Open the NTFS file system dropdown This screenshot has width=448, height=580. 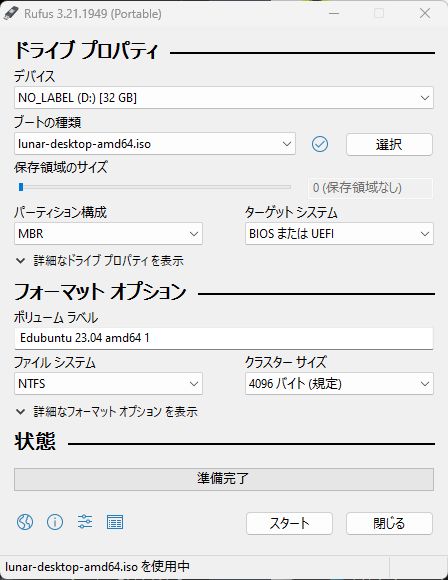tap(108, 384)
